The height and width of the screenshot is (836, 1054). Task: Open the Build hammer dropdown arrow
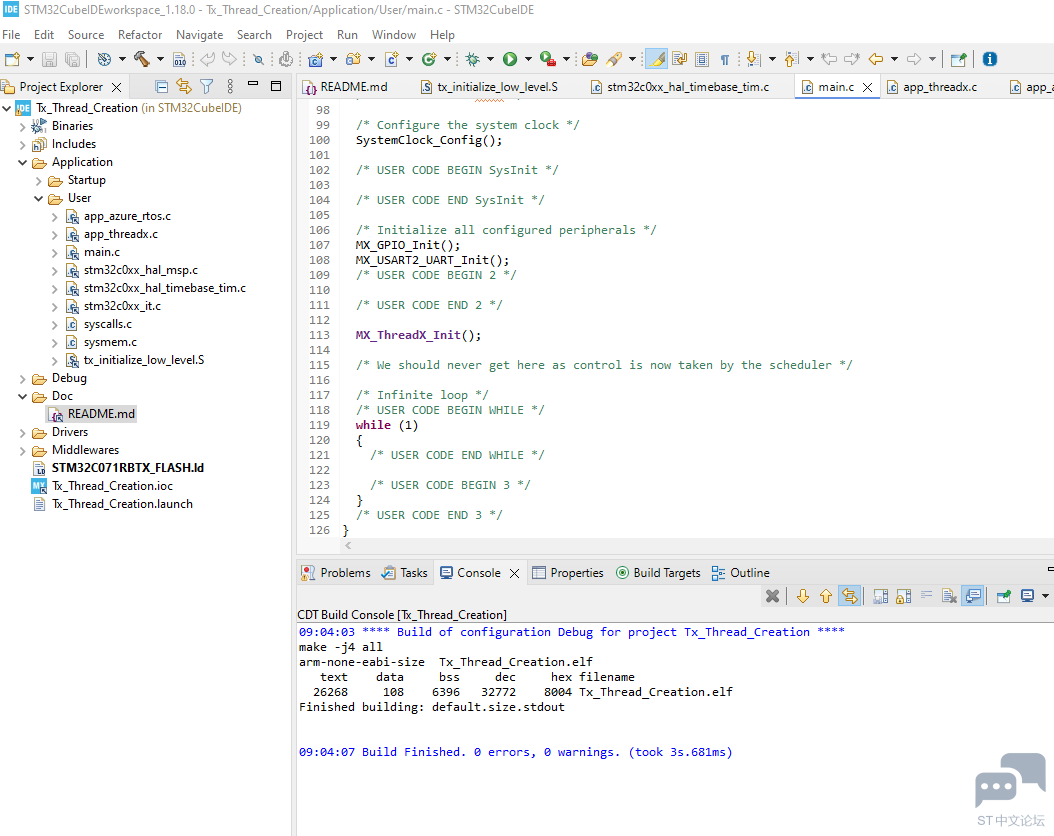point(160,59)
